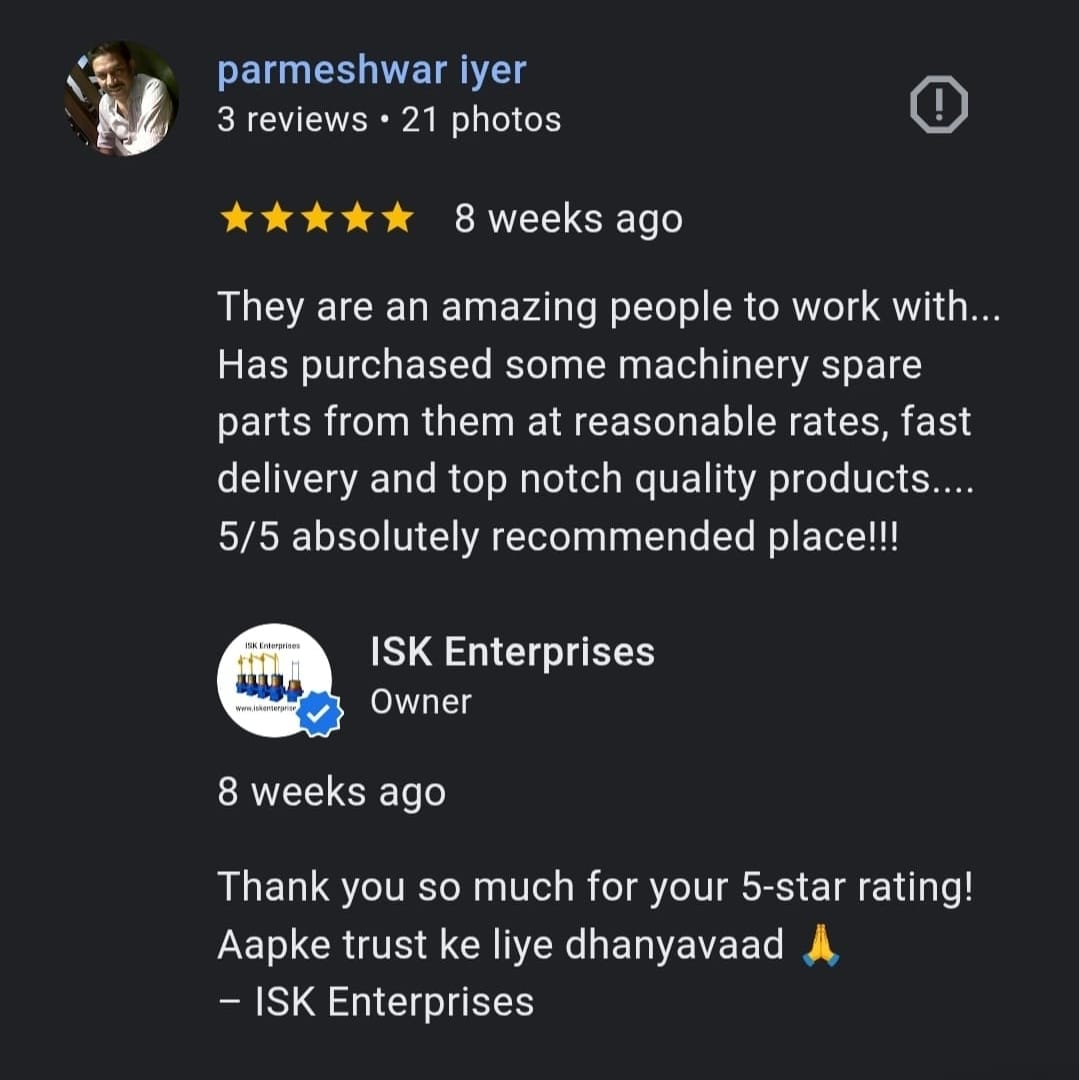The height and width of the screenshot is (1080, 1079).
Task: Click the report review flag icon
Action: [x=939, y=104]
